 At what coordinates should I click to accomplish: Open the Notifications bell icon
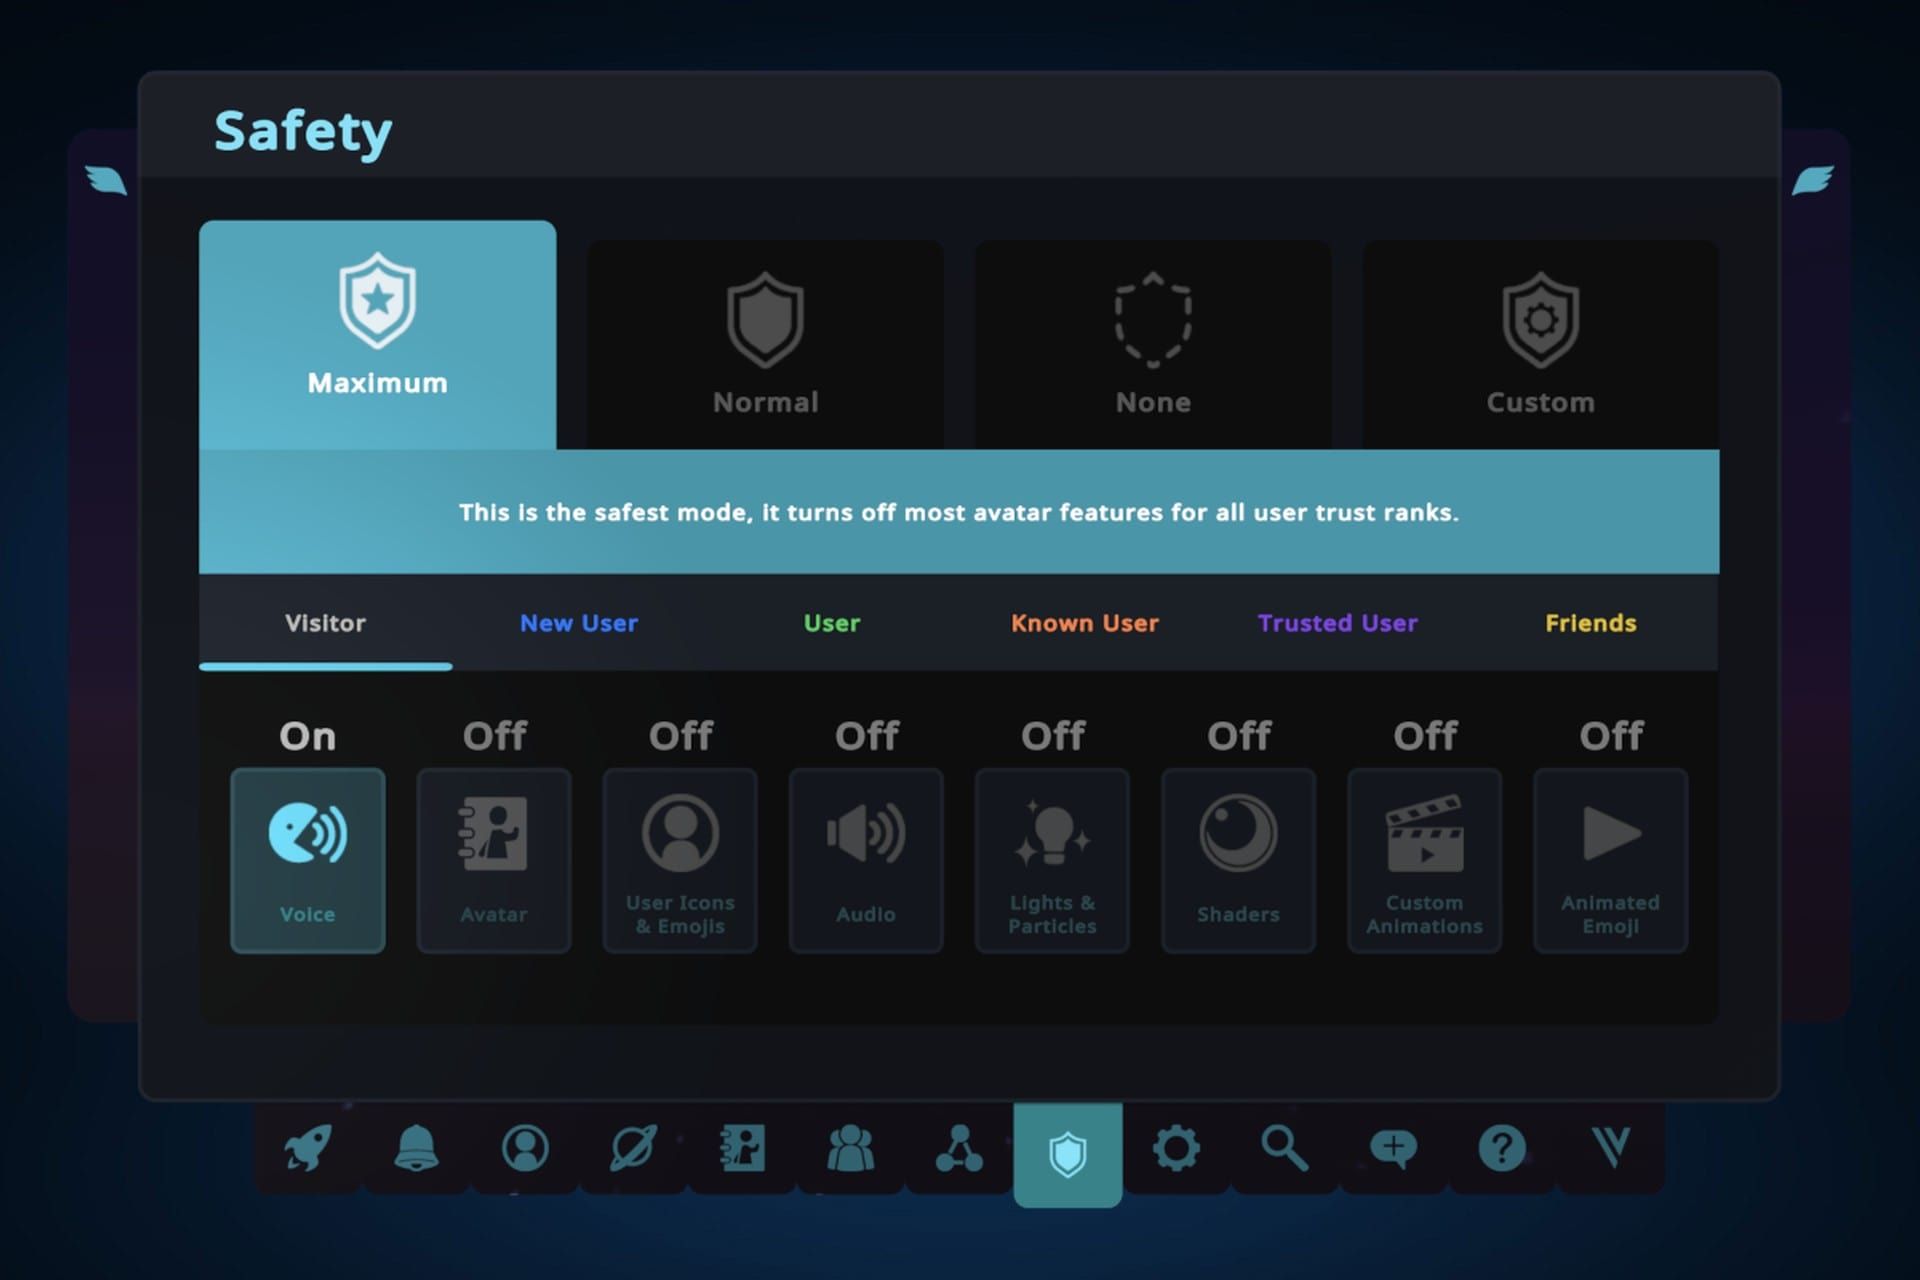[x=417, y=1150]
